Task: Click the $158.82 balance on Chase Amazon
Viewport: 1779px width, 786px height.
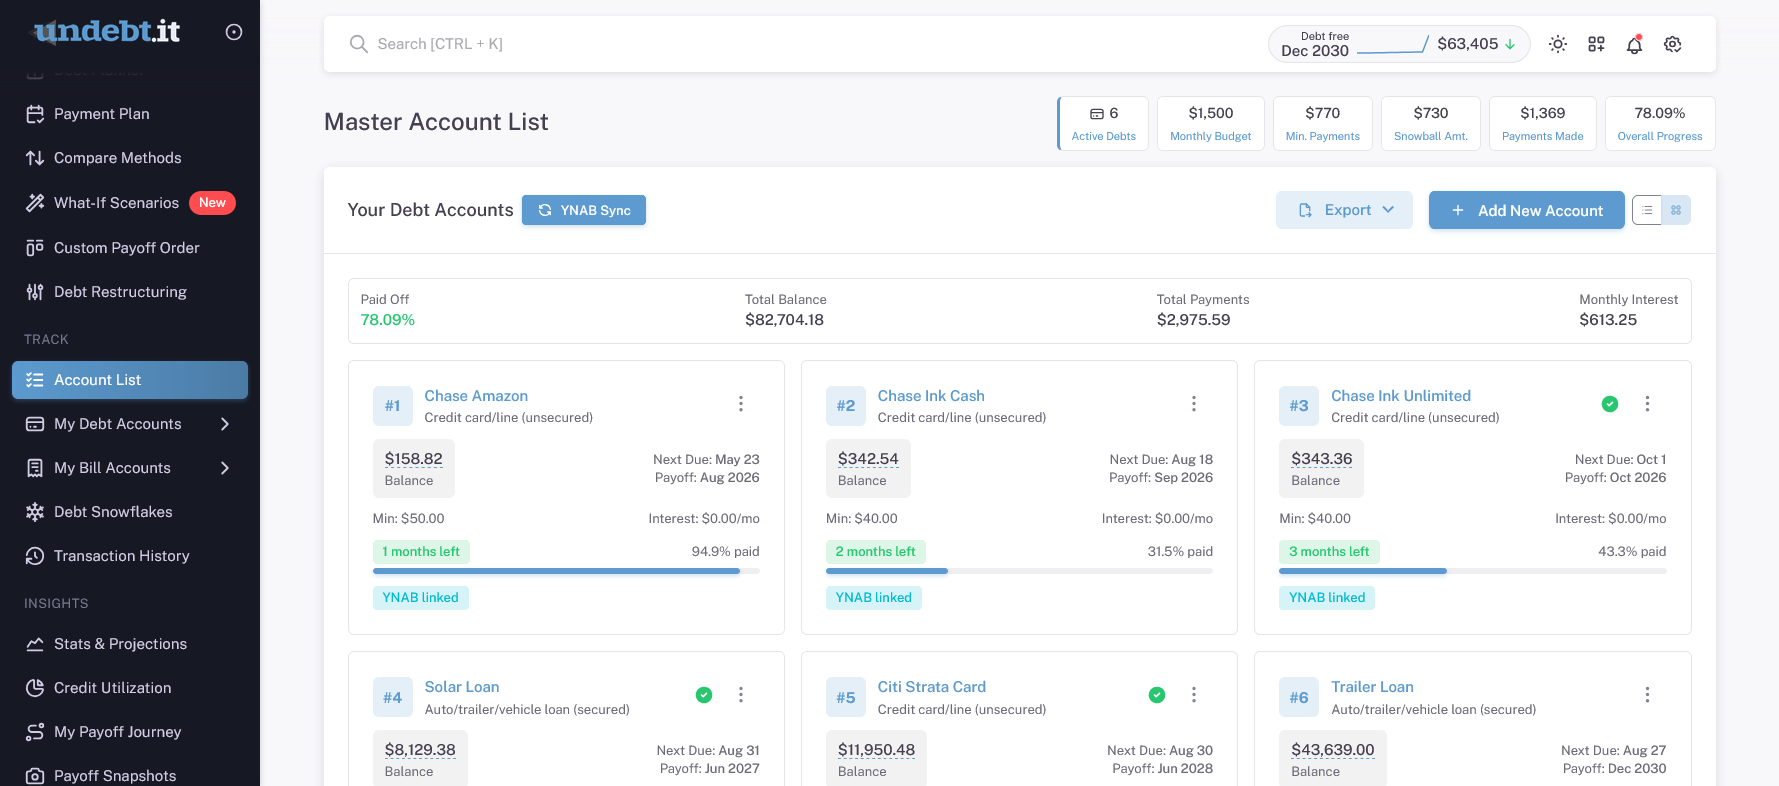Action: [413, 459]
